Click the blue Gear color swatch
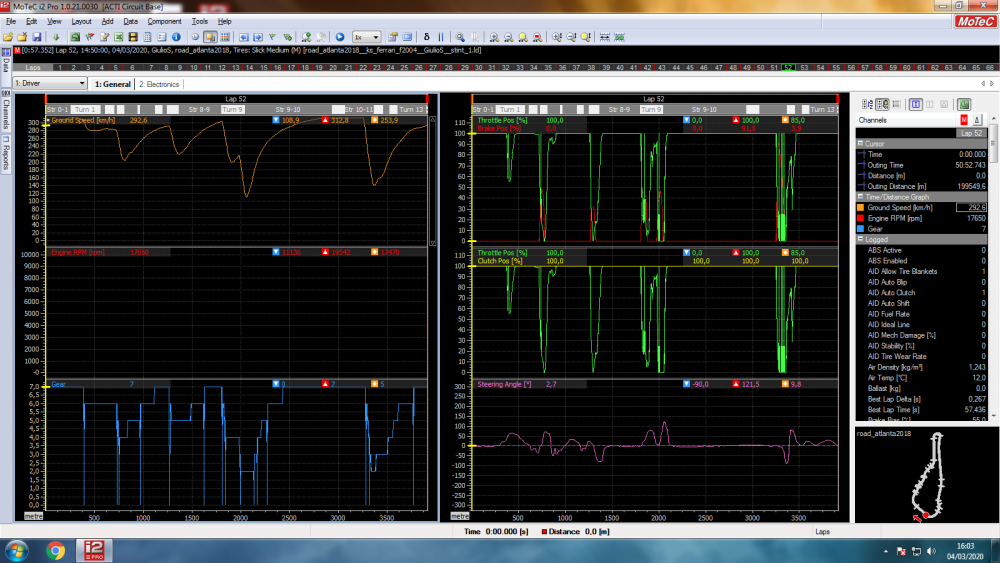The width and height of the screenshot is (1000, 563). (860, 229)
